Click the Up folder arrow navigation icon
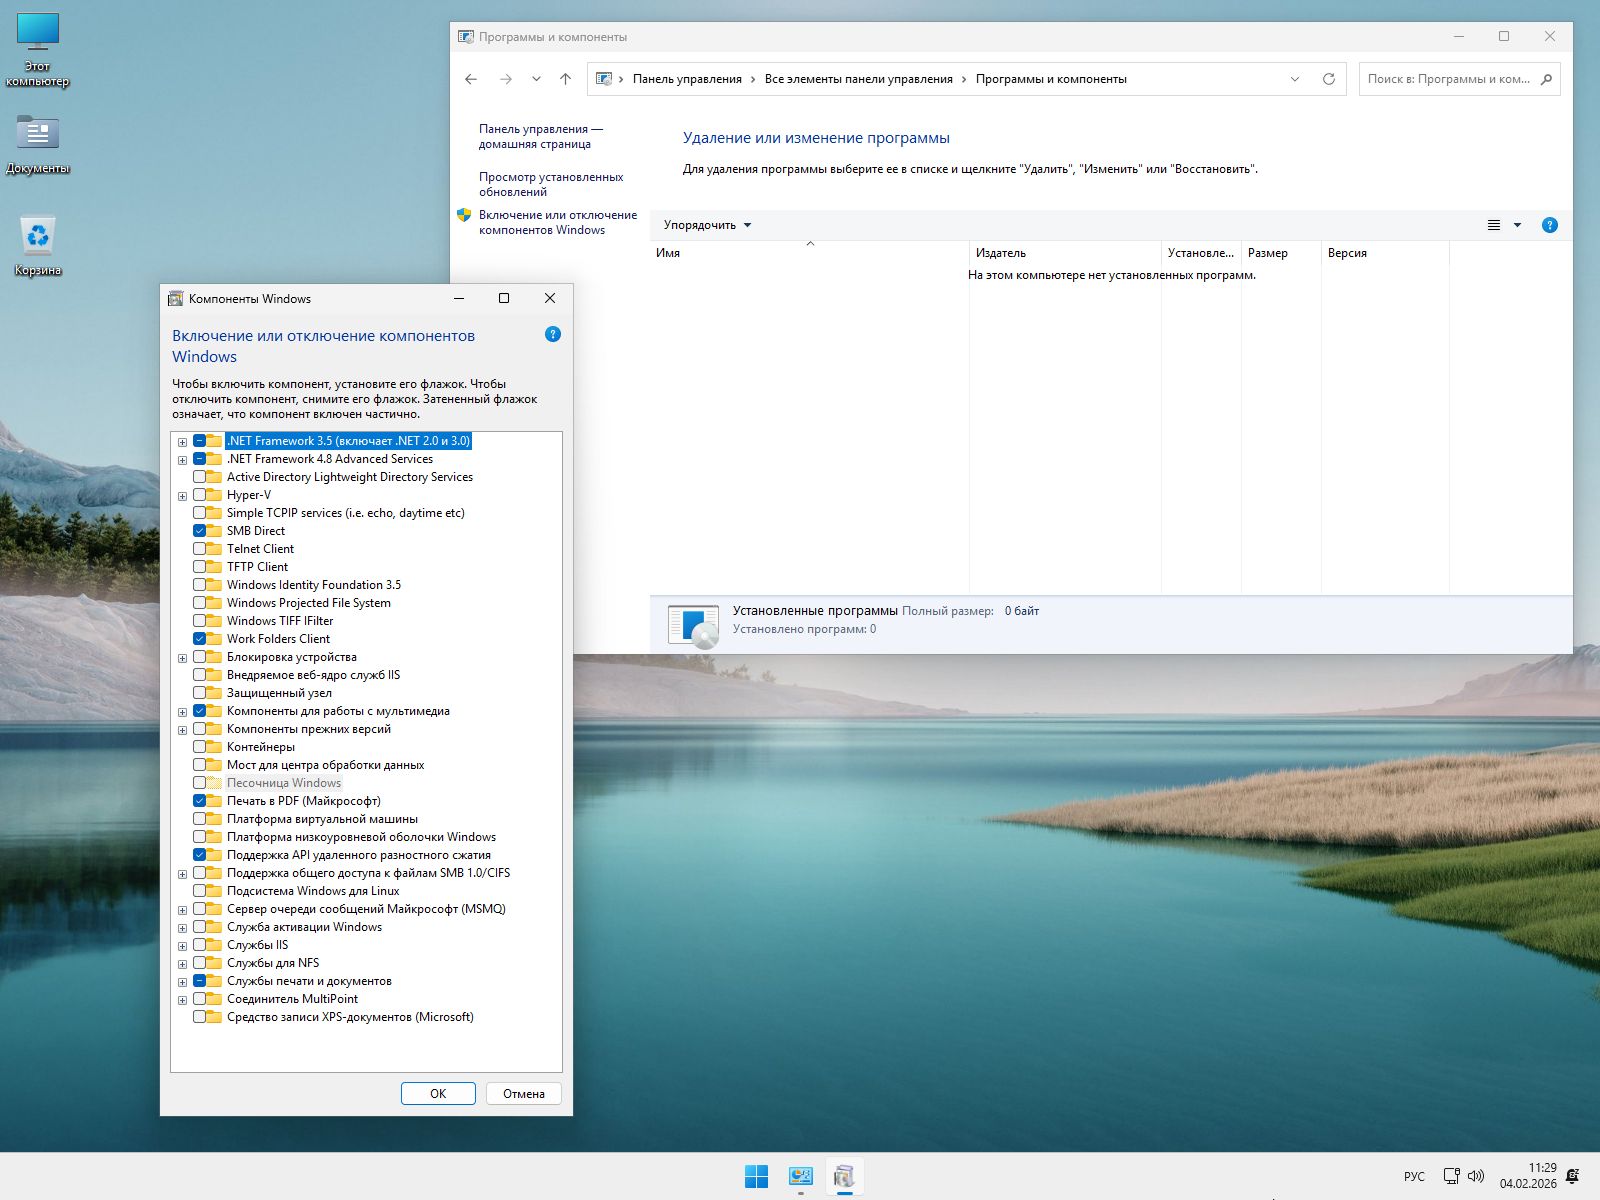The height and width of the screenshot is (1200, 1600). coord(565,79)
